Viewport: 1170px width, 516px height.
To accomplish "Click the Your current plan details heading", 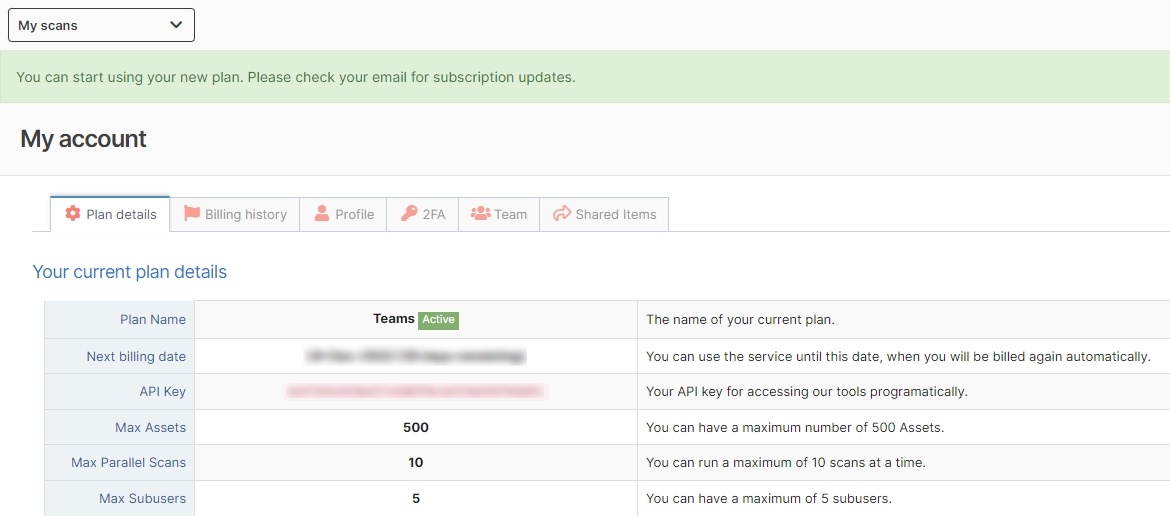I will [130, 272].
